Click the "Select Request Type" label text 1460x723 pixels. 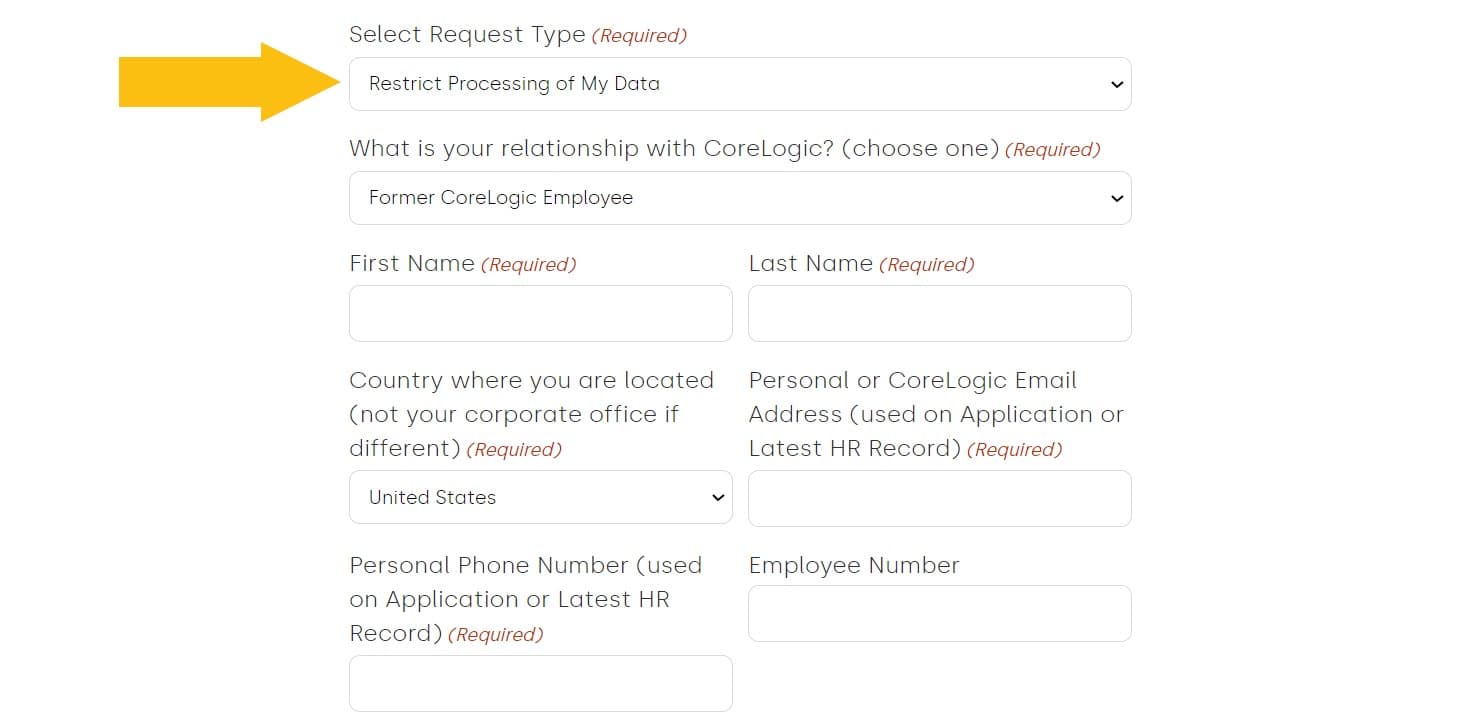pos(467,34)
